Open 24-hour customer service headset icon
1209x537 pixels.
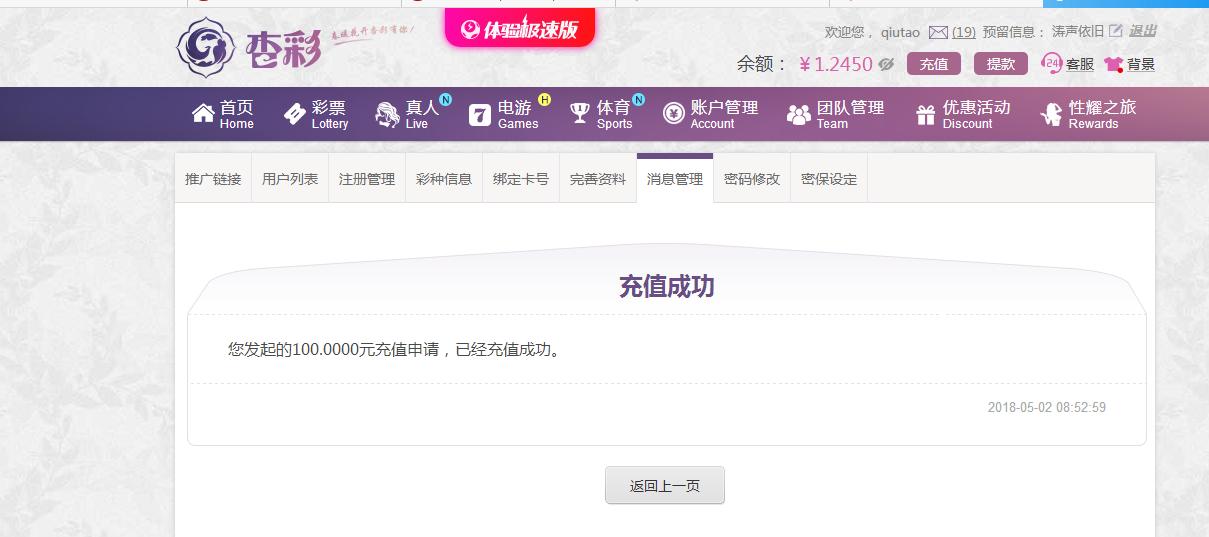click(x=1051, y=63)
